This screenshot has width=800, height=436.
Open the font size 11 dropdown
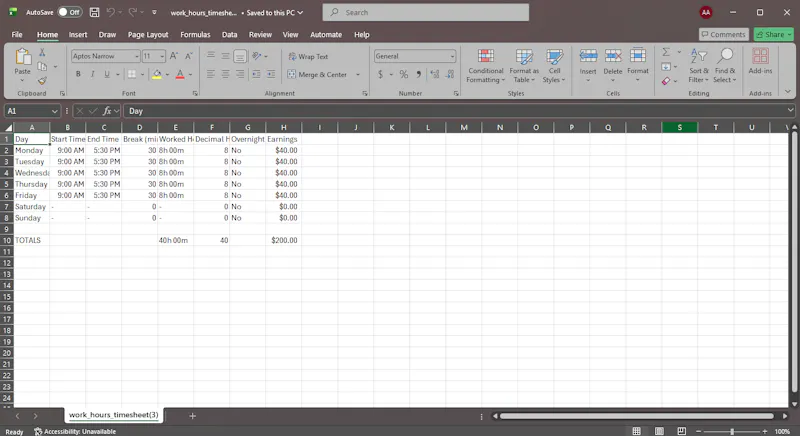pos(162,56)
